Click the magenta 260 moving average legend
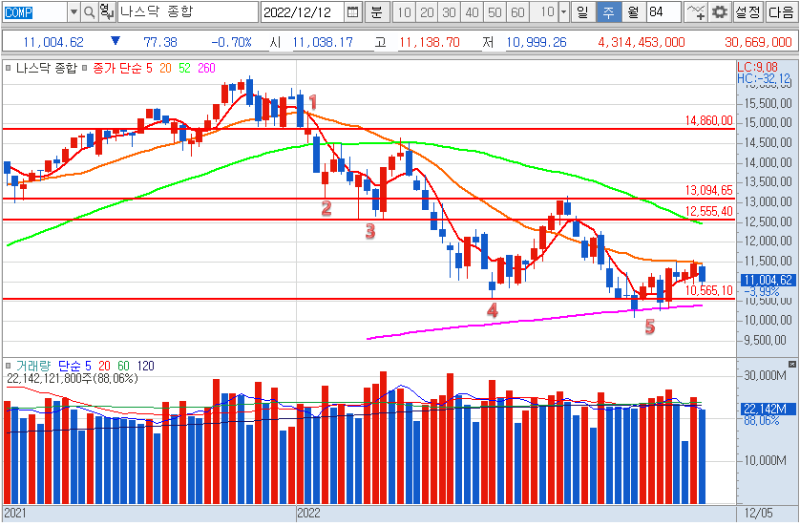This screenshot has height=523, width=800. tap(206, 68)
